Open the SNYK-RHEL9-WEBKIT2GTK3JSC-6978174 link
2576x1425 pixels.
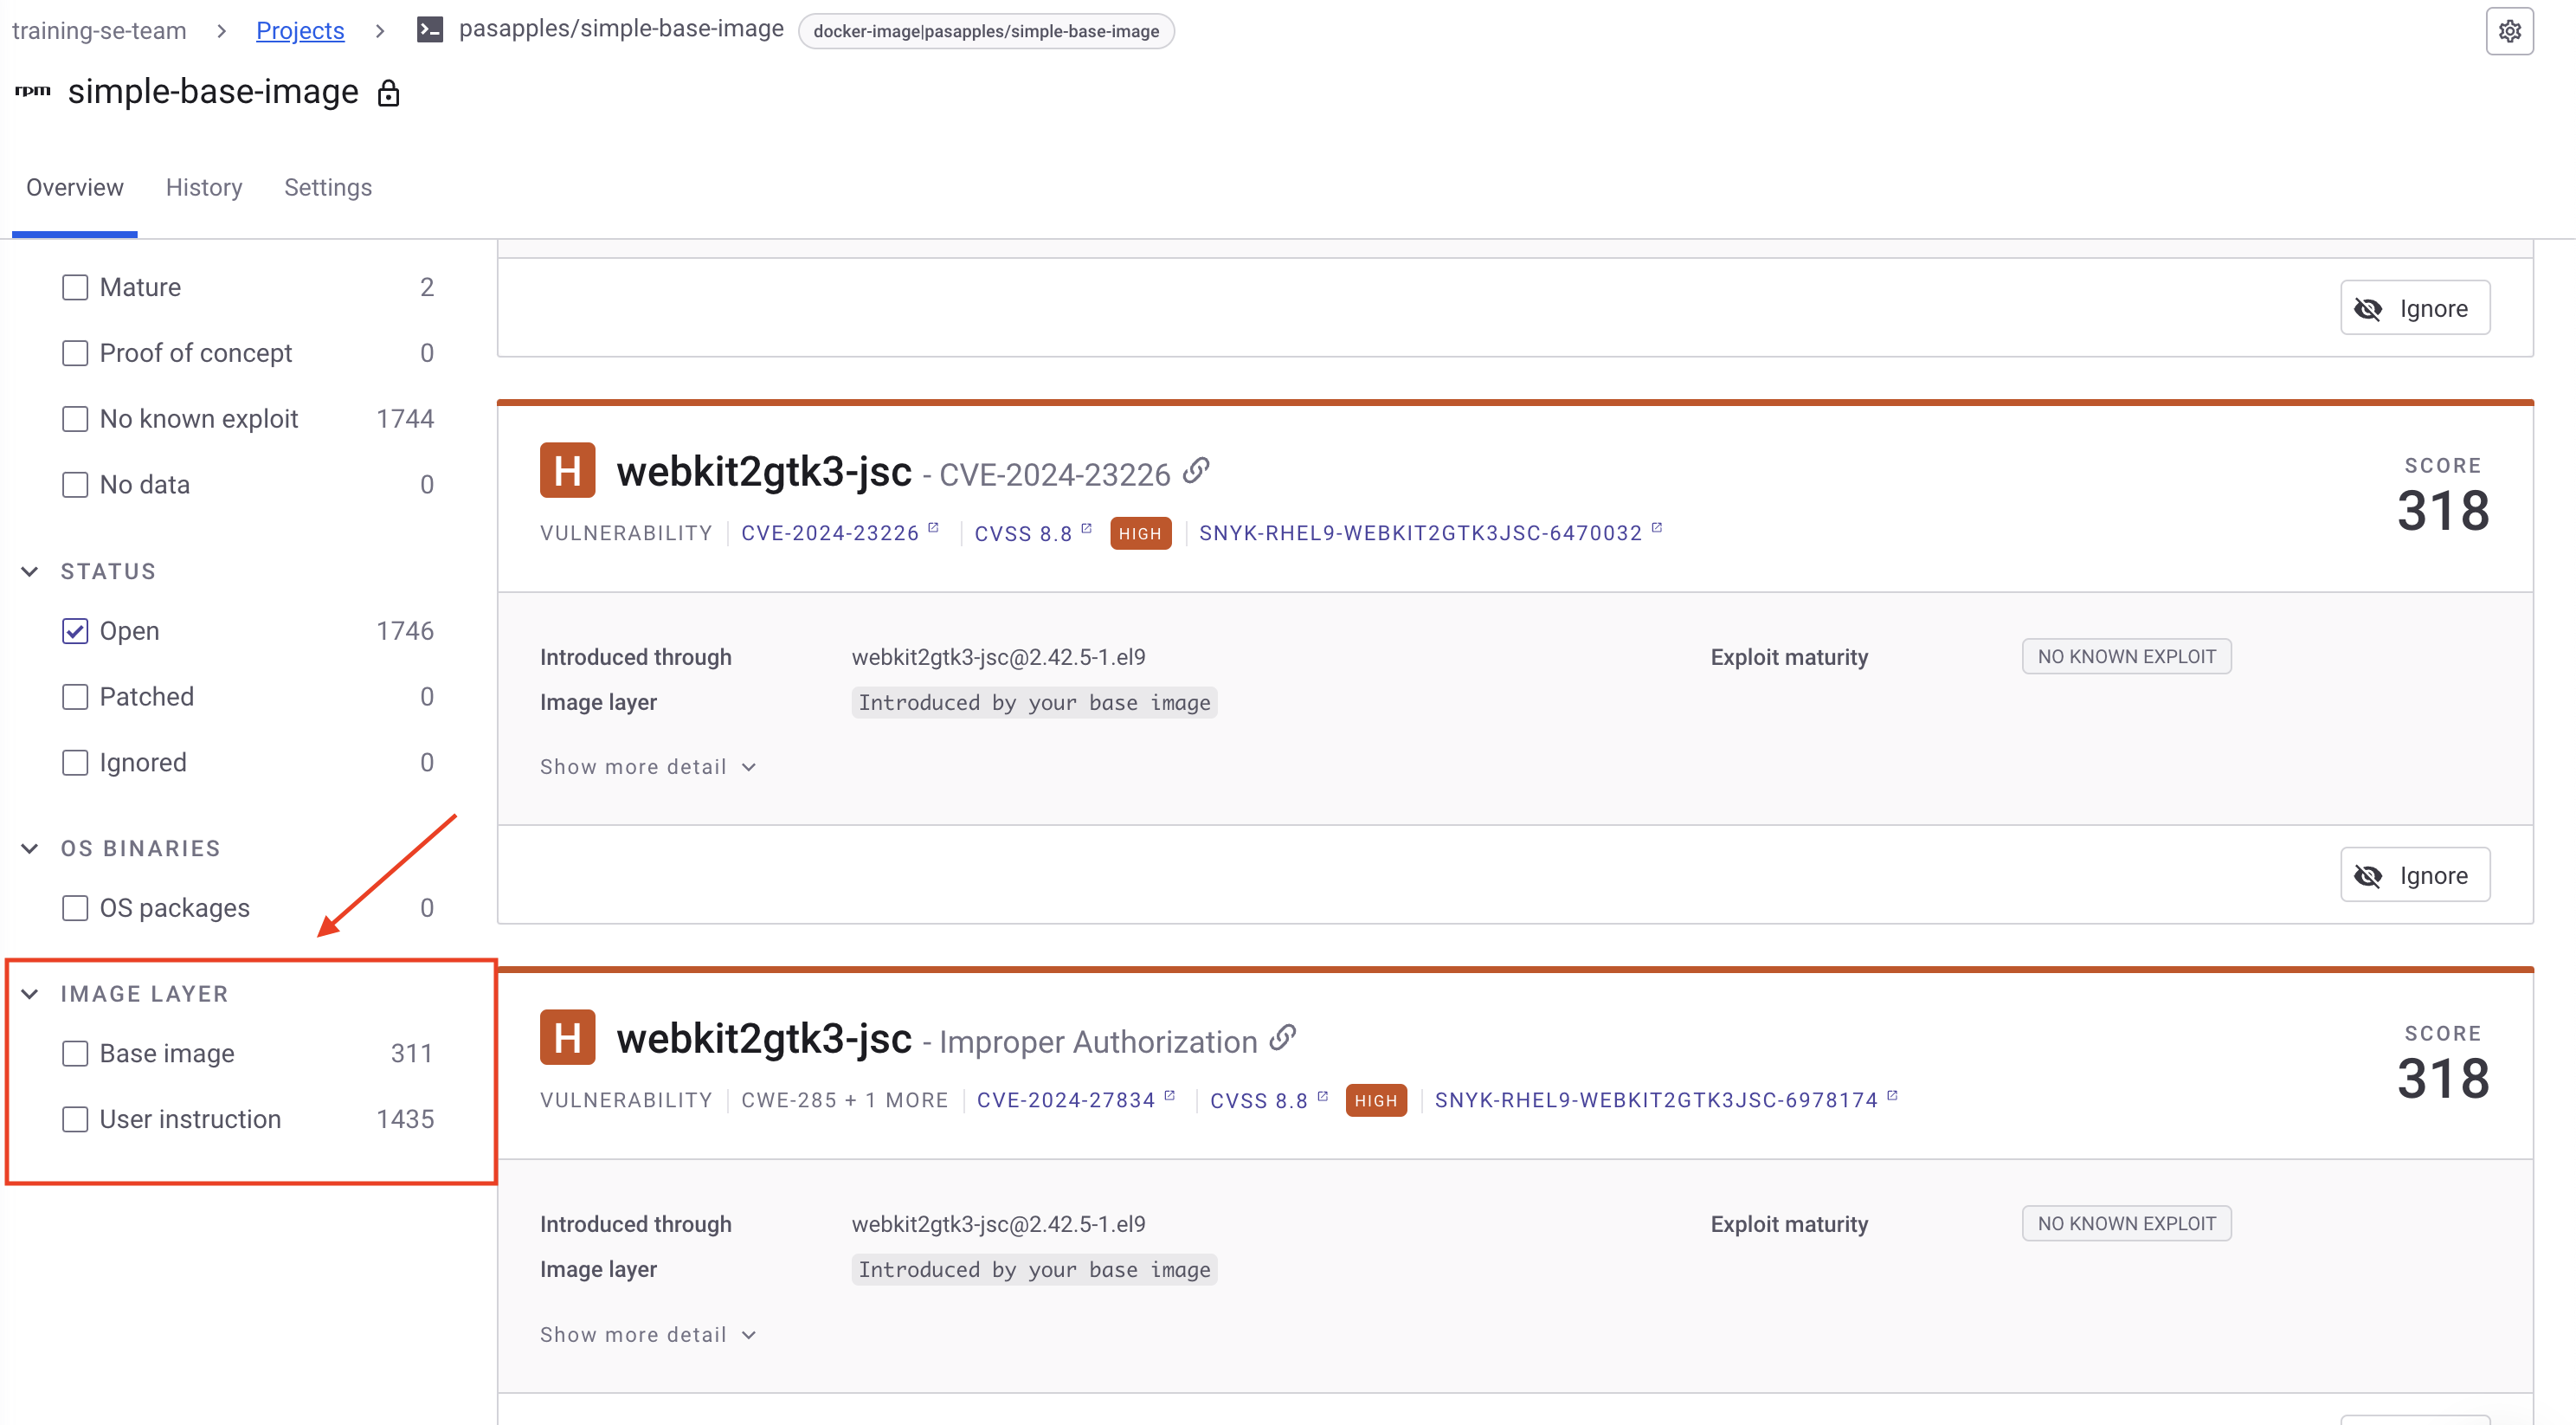1656,1100
